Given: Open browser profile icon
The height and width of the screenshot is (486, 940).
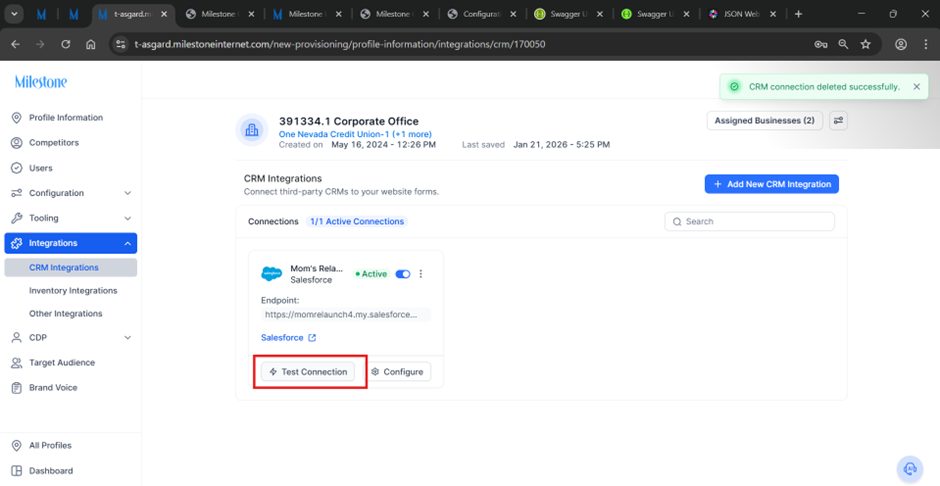Looking at the screenshot, I should 900,44.
